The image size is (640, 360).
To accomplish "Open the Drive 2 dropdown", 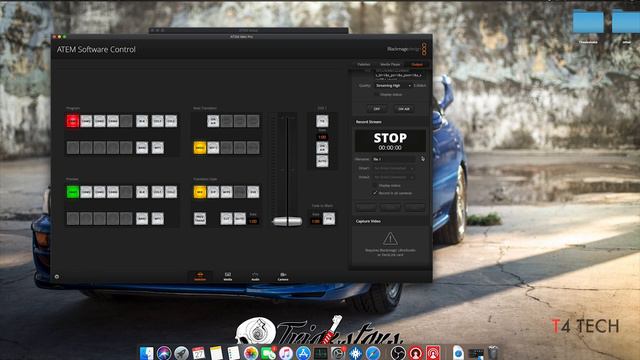I will [x=393, y=177].
